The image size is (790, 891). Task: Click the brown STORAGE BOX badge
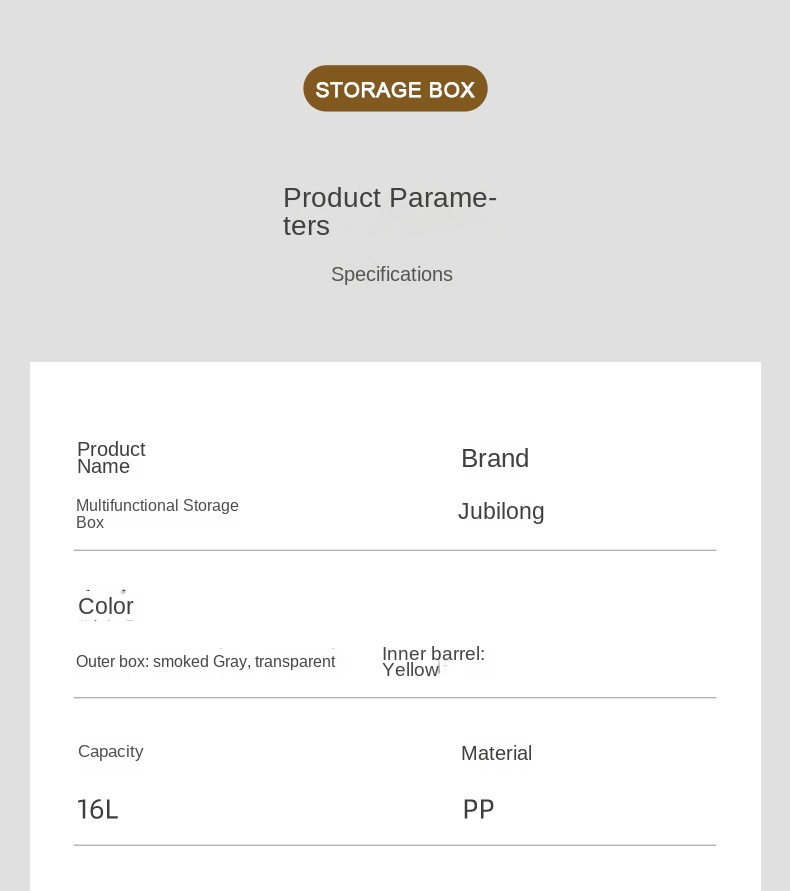pyautogui.click(x=395, y=89)
